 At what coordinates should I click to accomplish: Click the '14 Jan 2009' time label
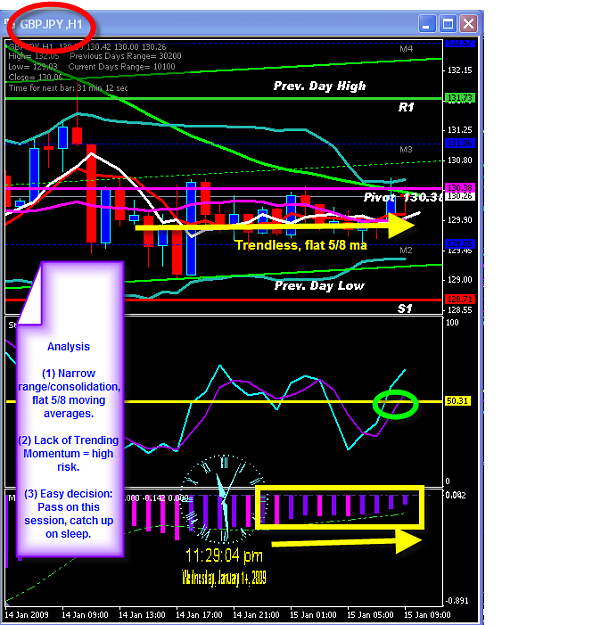(x=26, y=615)
